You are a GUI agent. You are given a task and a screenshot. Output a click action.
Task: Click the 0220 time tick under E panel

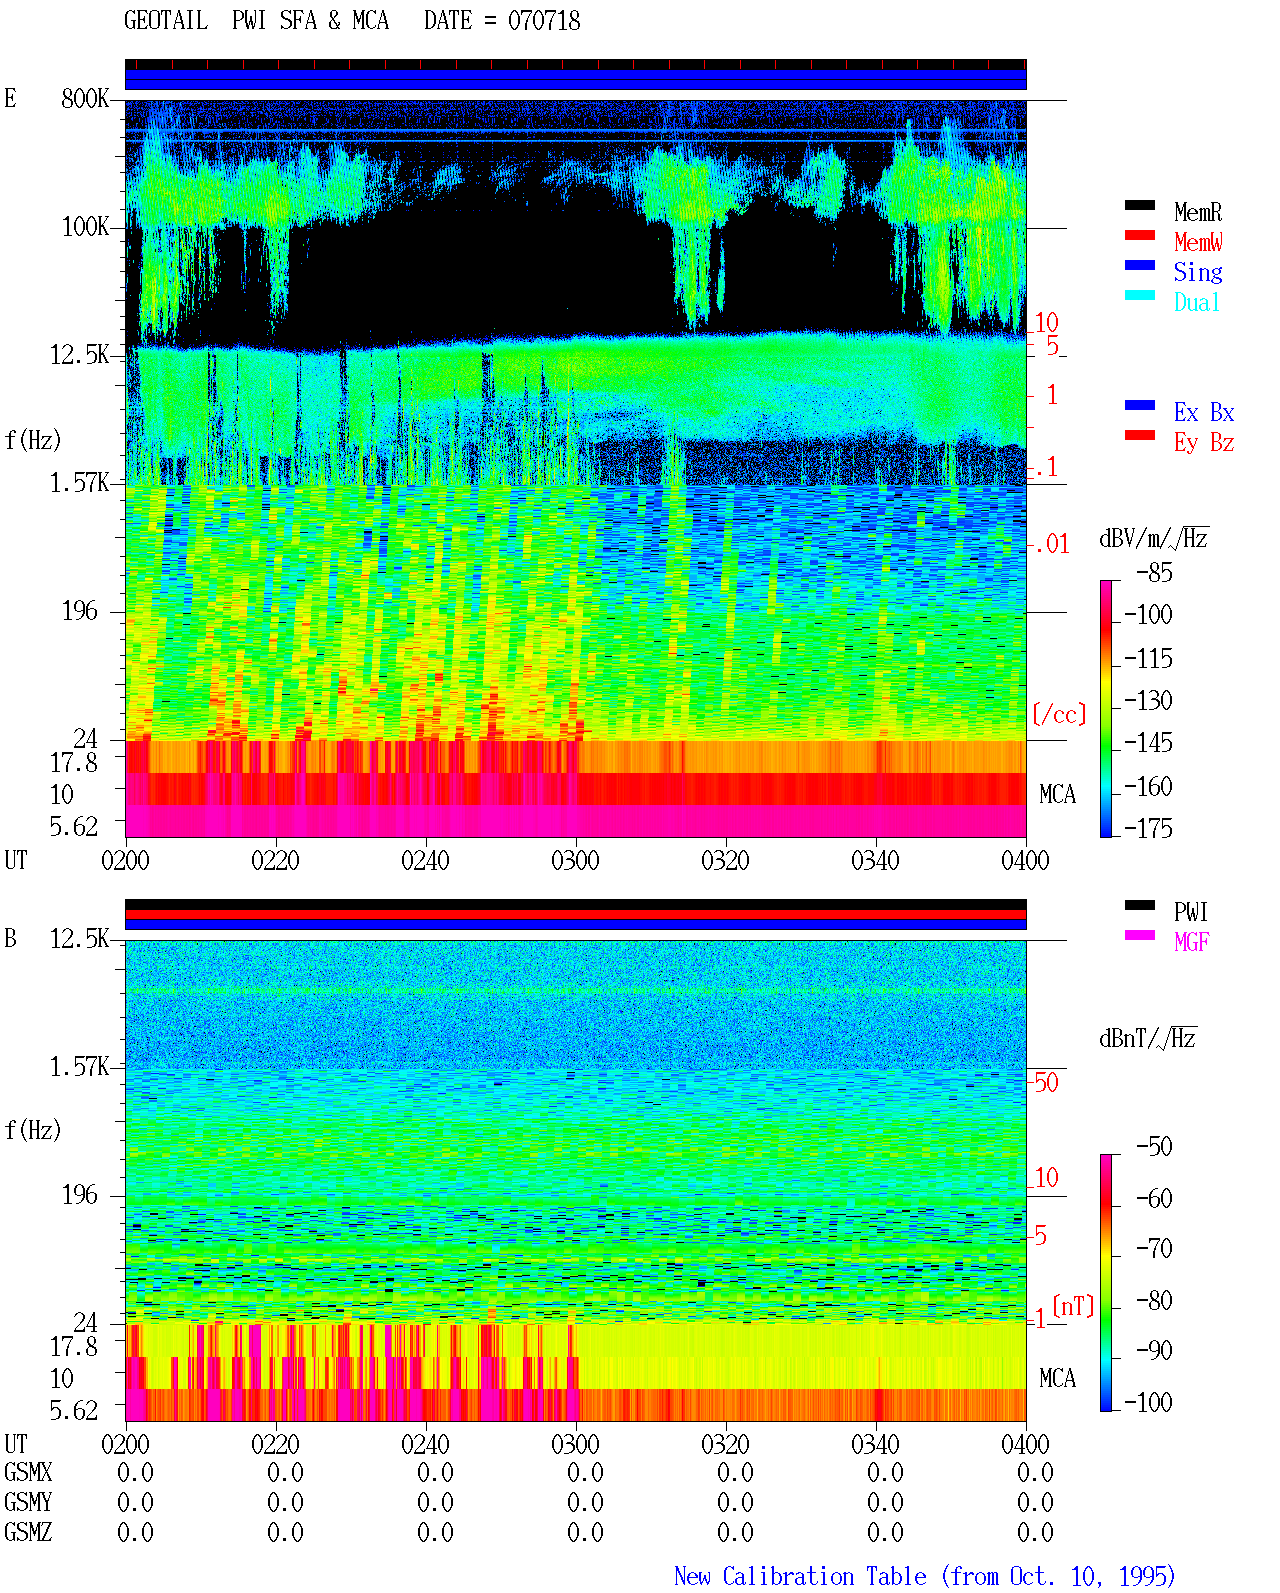pyautogui.click(x=275, y=861)
